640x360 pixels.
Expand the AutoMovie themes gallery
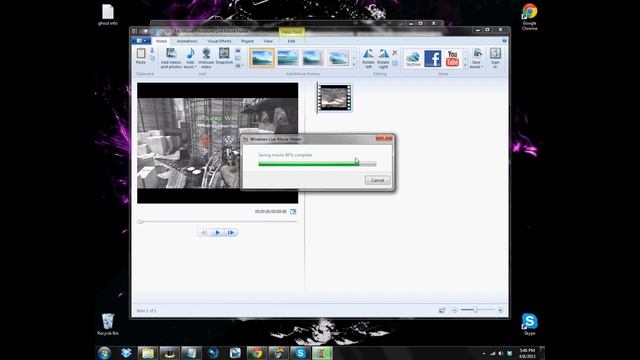click(354, 65)
